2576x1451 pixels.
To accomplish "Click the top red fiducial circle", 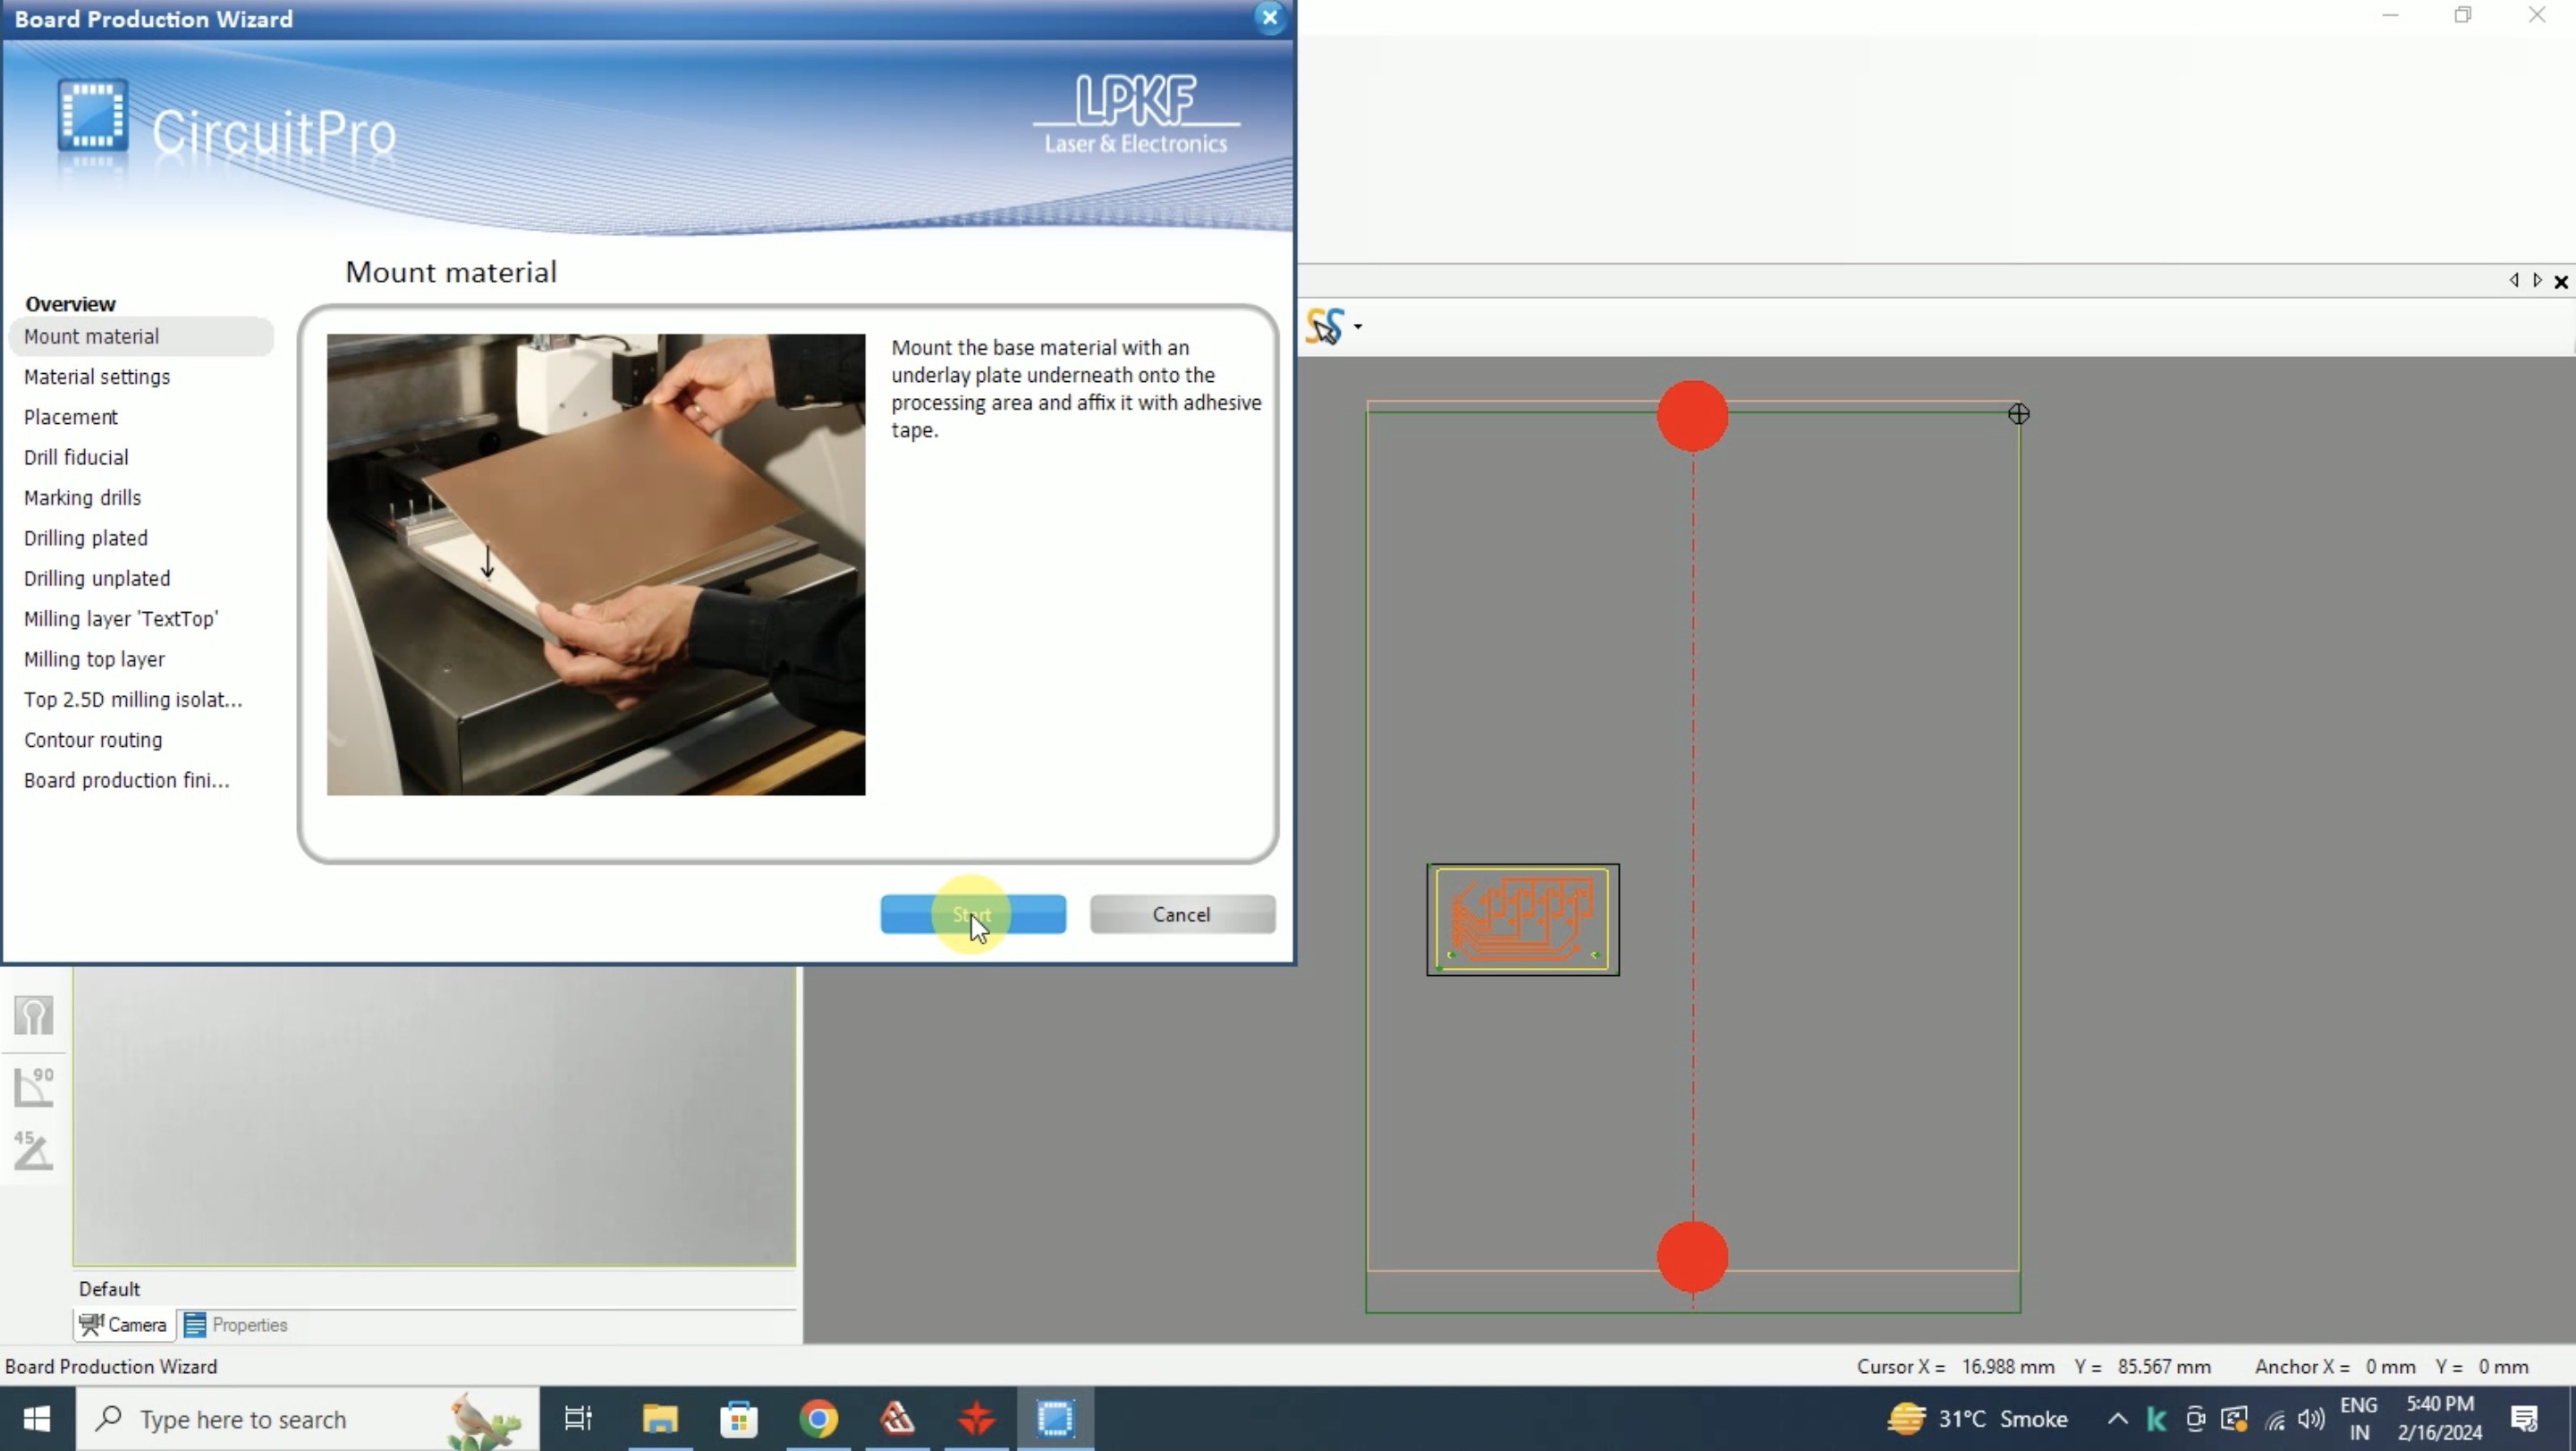I will tap(1692, 415).
